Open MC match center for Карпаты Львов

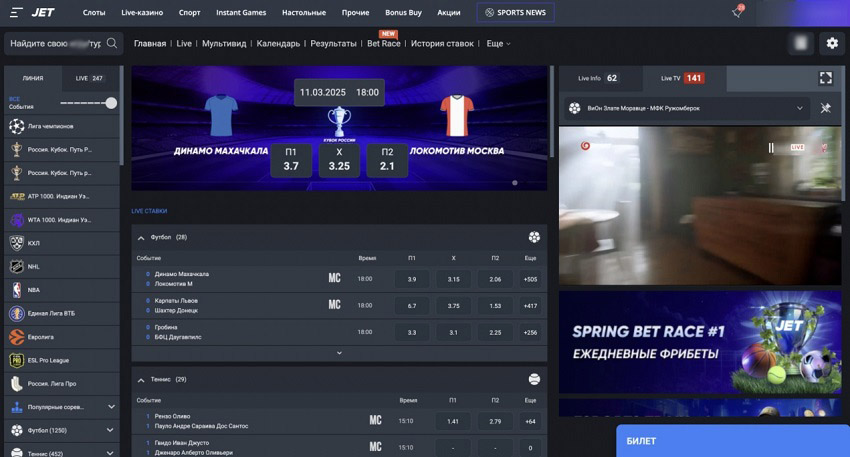click(x=334, y=305)
